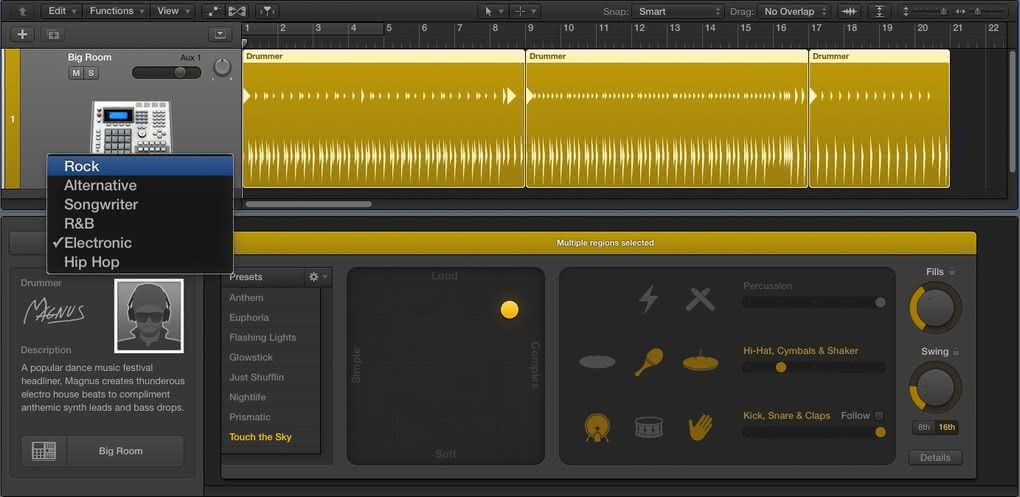Choose Rock from the genre menu
Image resolution: width=1020 pixels, height=497 pixels.
(140, 166)
